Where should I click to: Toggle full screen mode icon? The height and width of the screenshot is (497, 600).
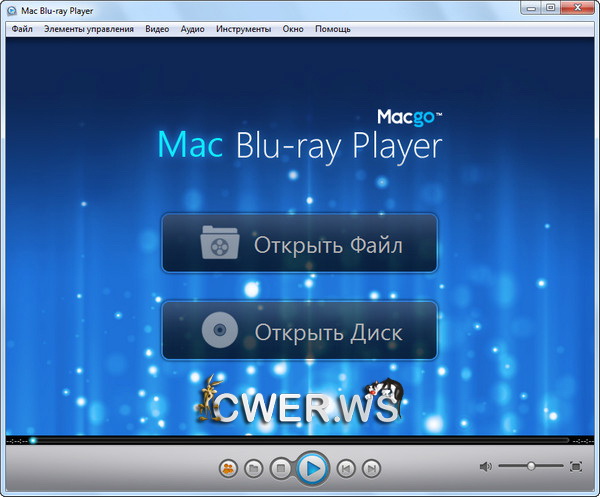click(x=575, y=466)
